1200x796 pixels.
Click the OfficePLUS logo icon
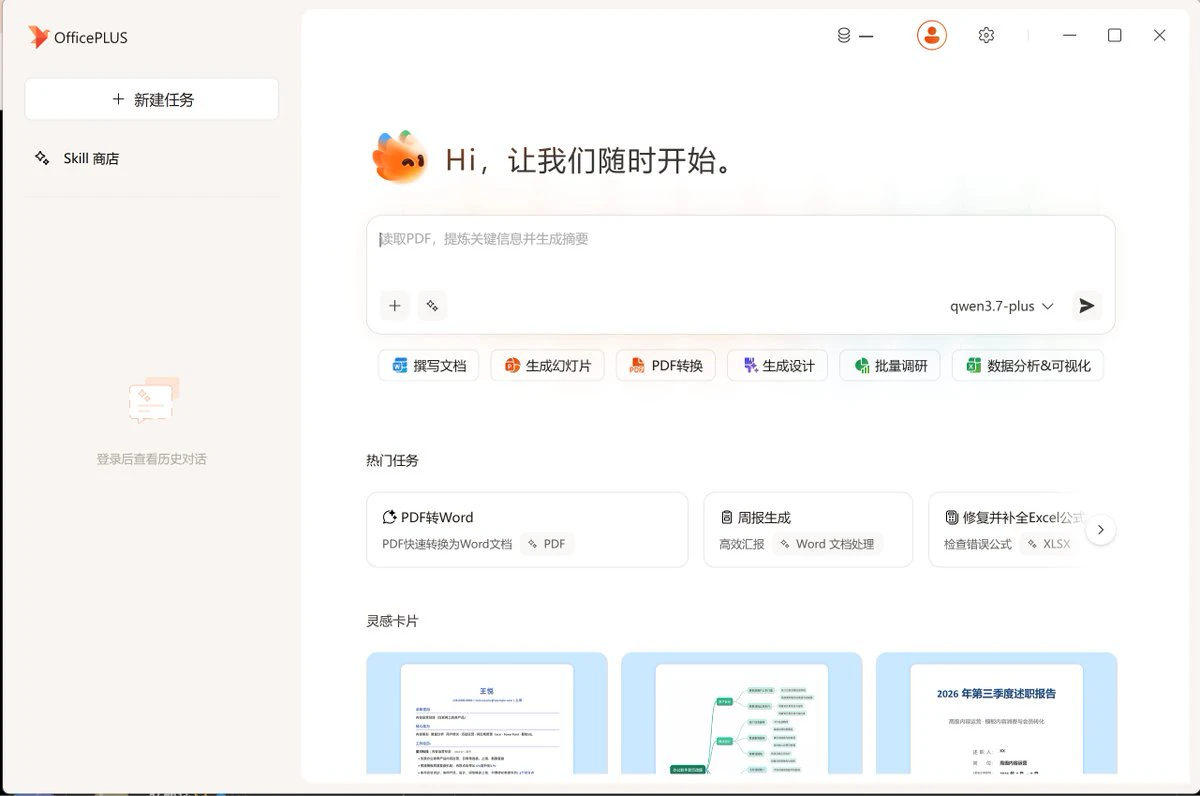tap(39, 37)
